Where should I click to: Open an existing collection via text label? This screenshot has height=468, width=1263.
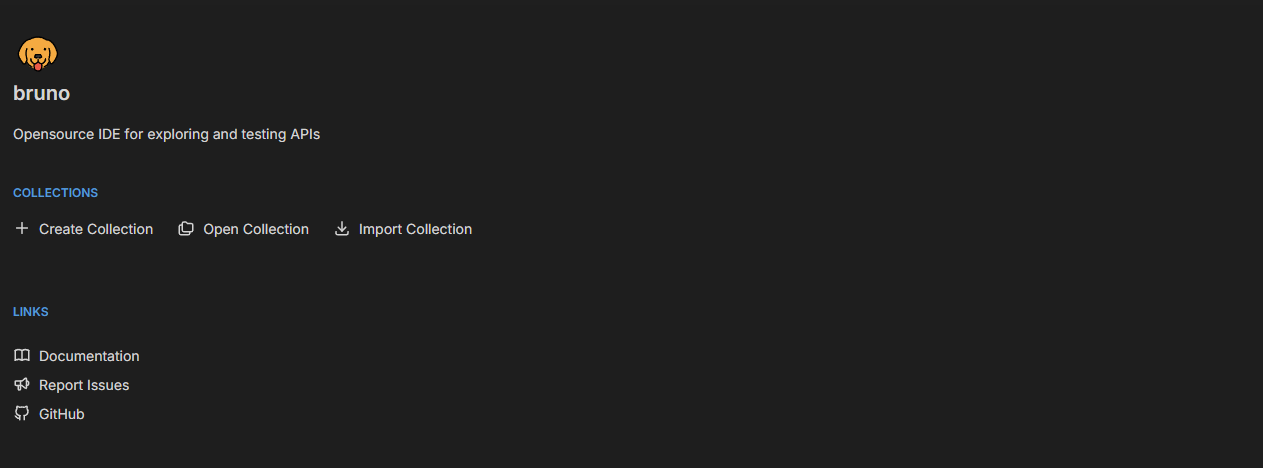pyautogui.click(x=256, y=229)
